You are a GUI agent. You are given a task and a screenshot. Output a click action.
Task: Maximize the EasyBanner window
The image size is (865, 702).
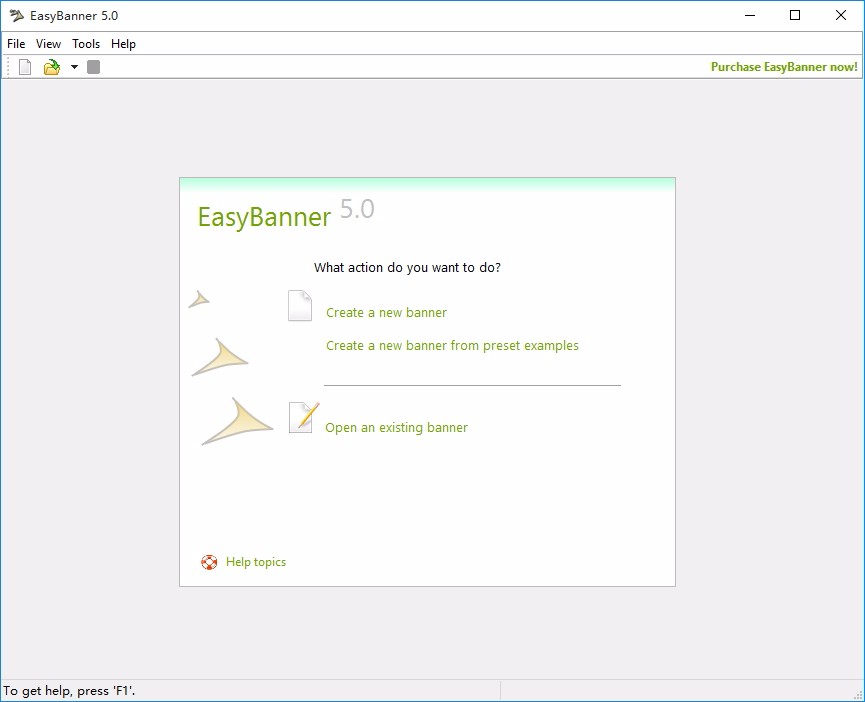coord(795,15)
